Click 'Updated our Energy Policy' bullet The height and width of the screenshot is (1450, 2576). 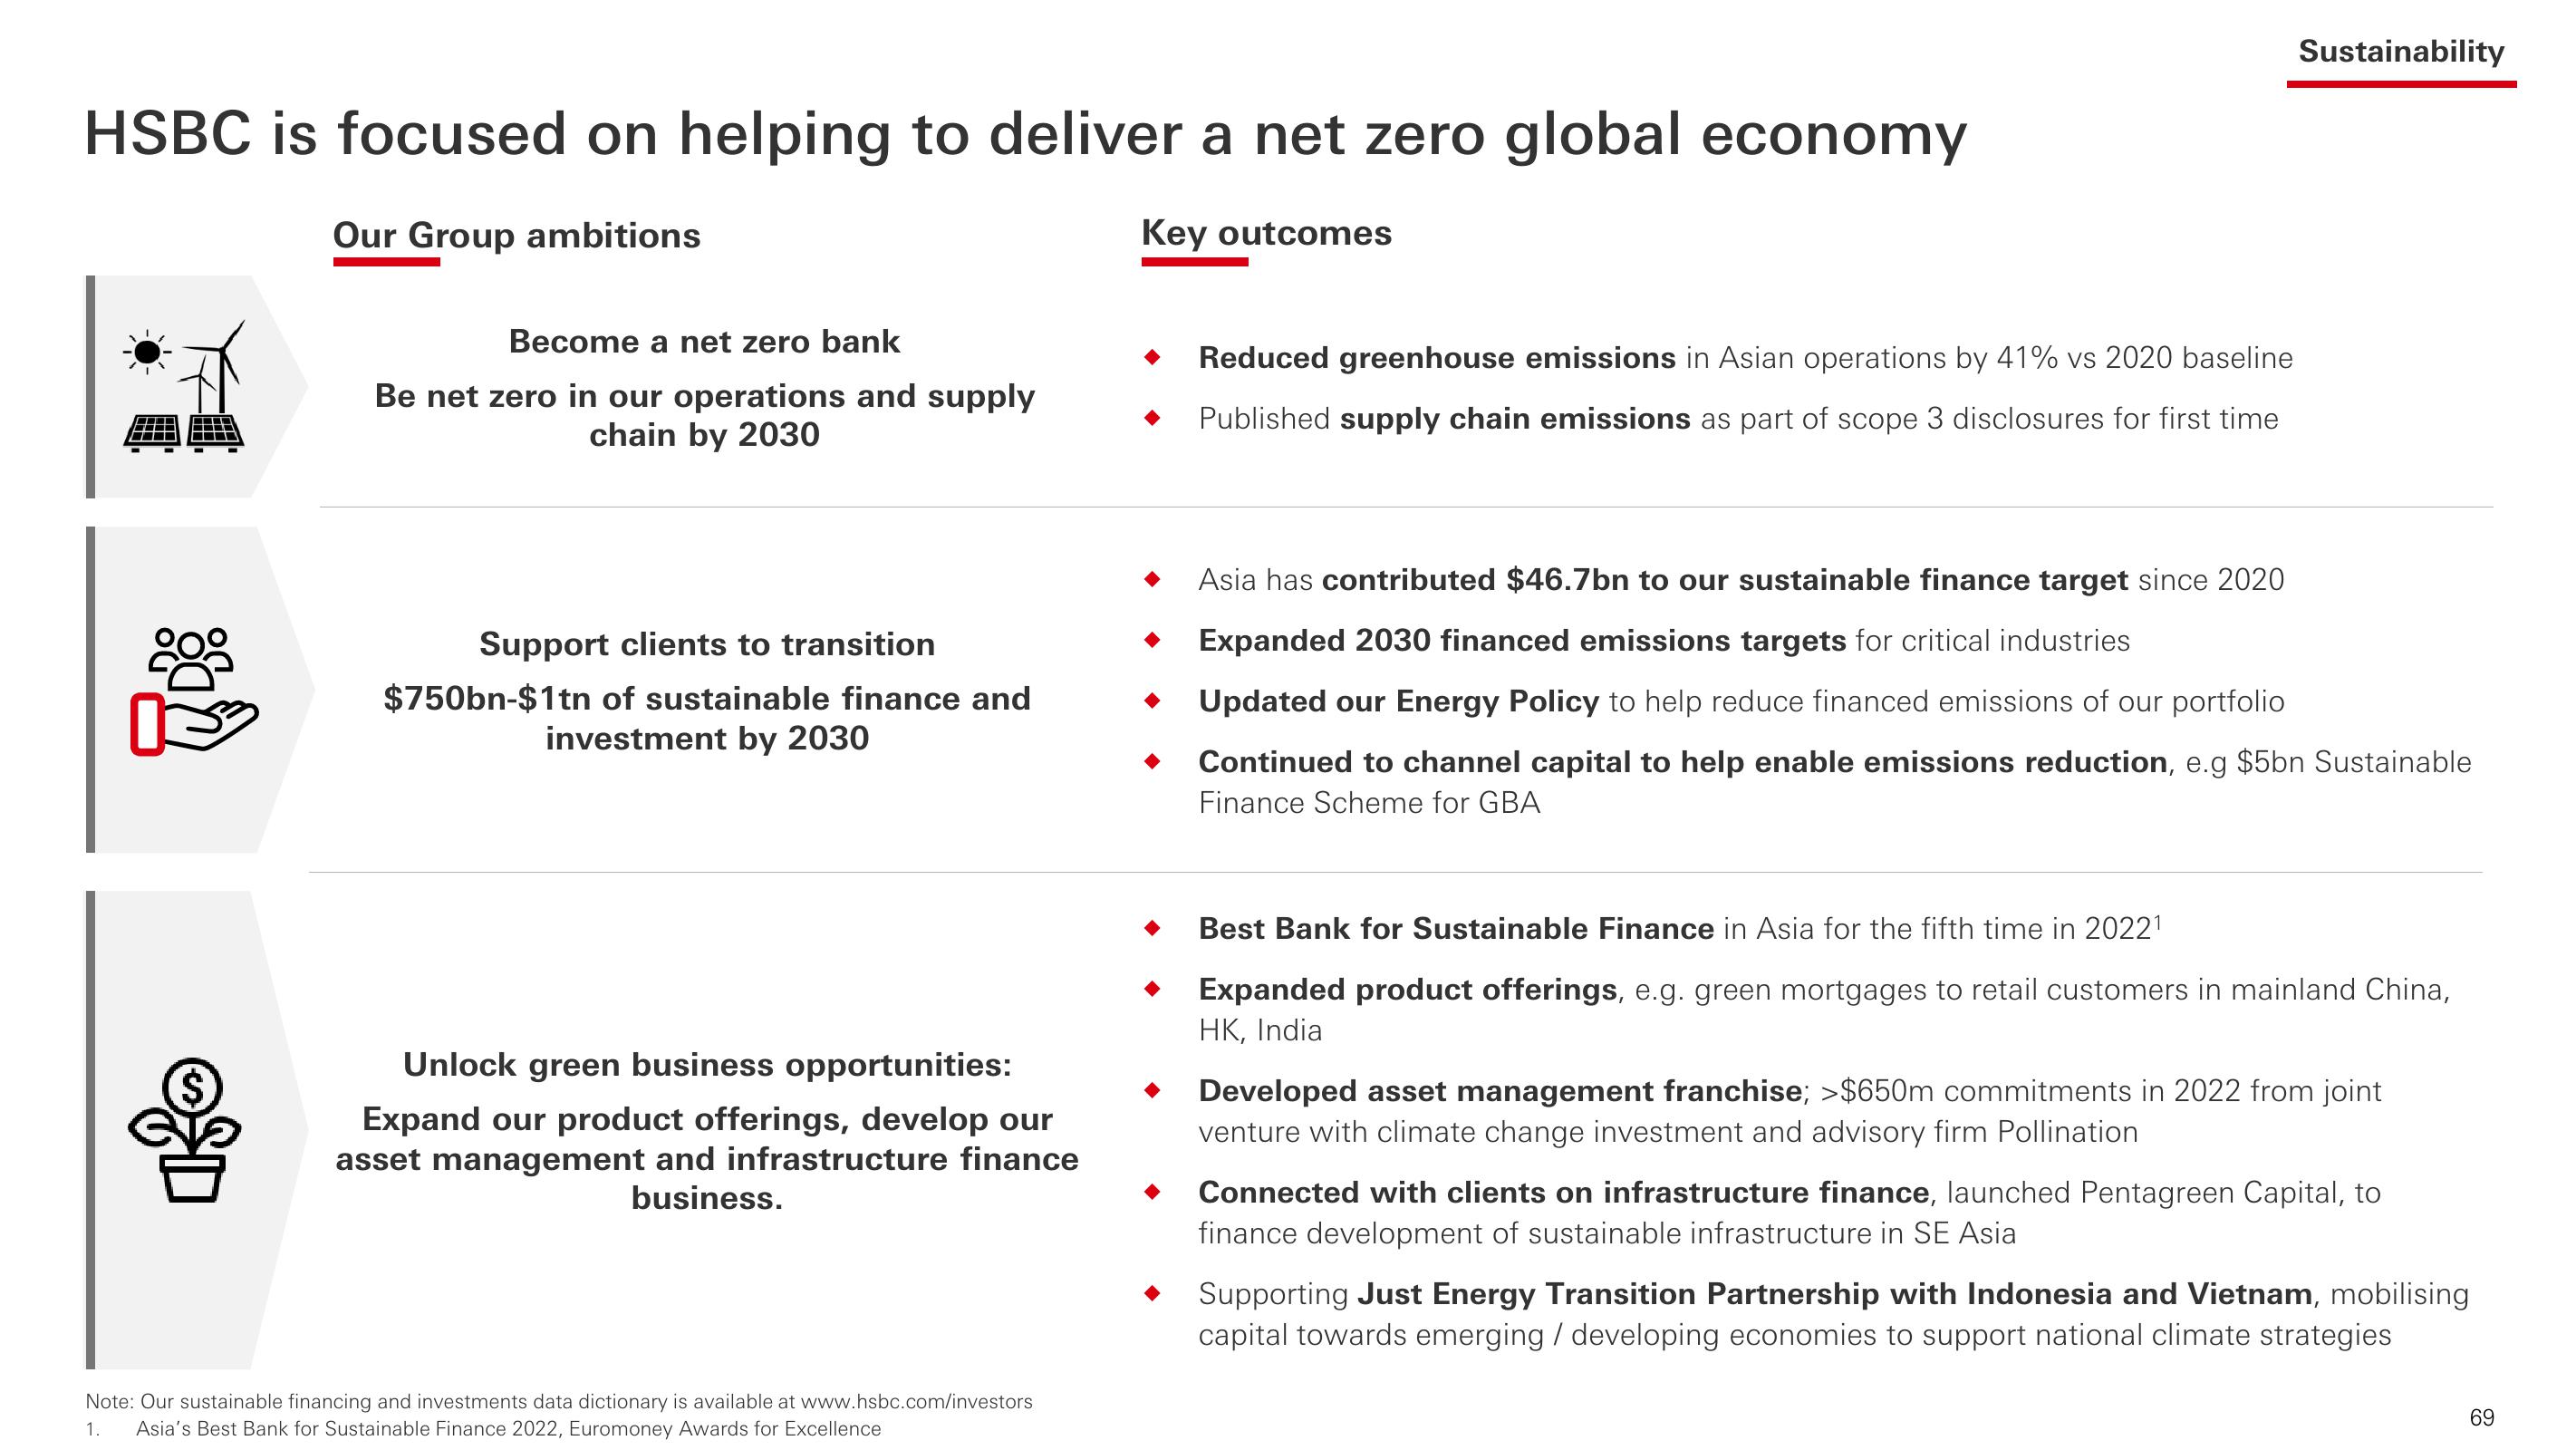(1741, 702)
